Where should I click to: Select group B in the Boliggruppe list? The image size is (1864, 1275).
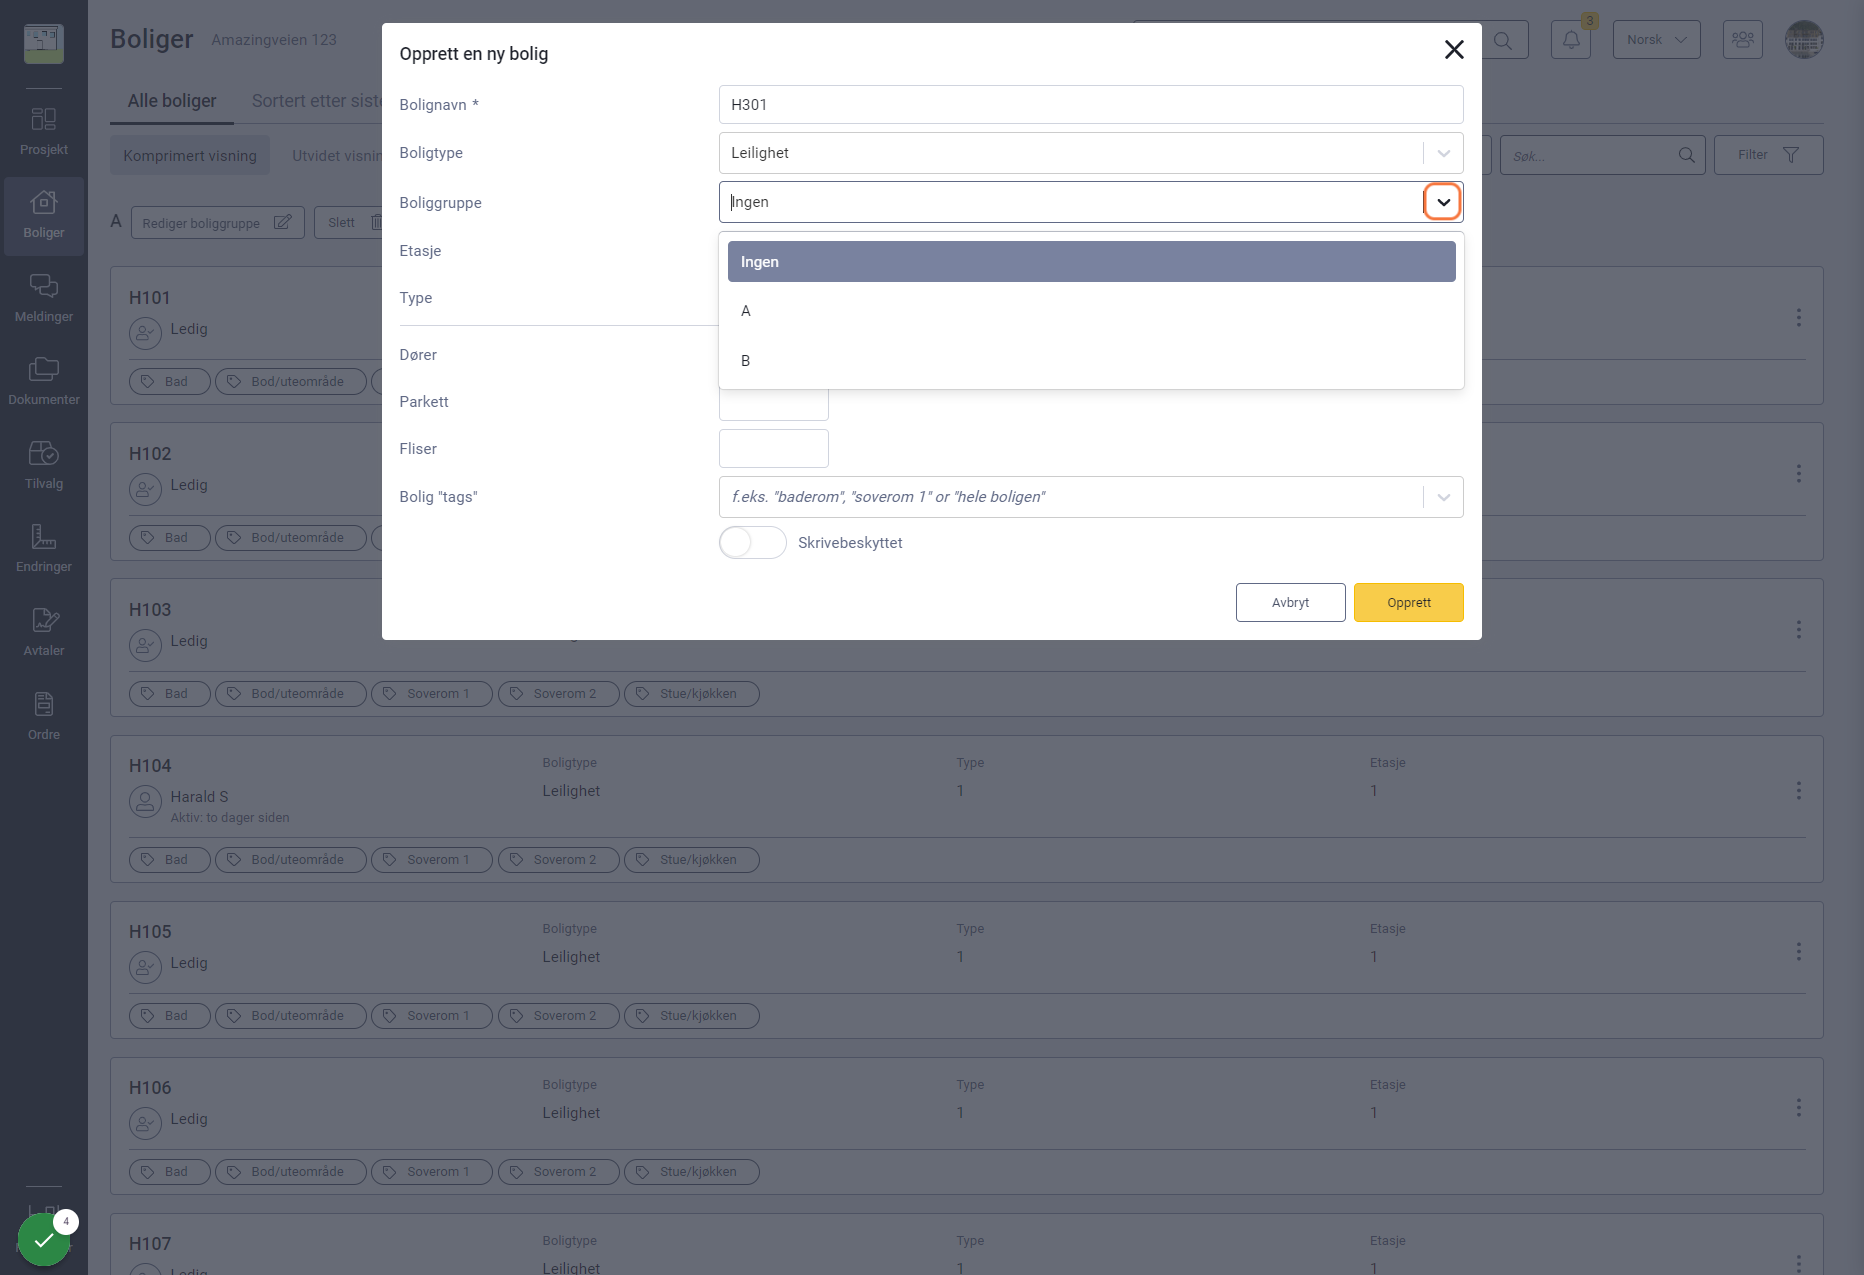1092,361
